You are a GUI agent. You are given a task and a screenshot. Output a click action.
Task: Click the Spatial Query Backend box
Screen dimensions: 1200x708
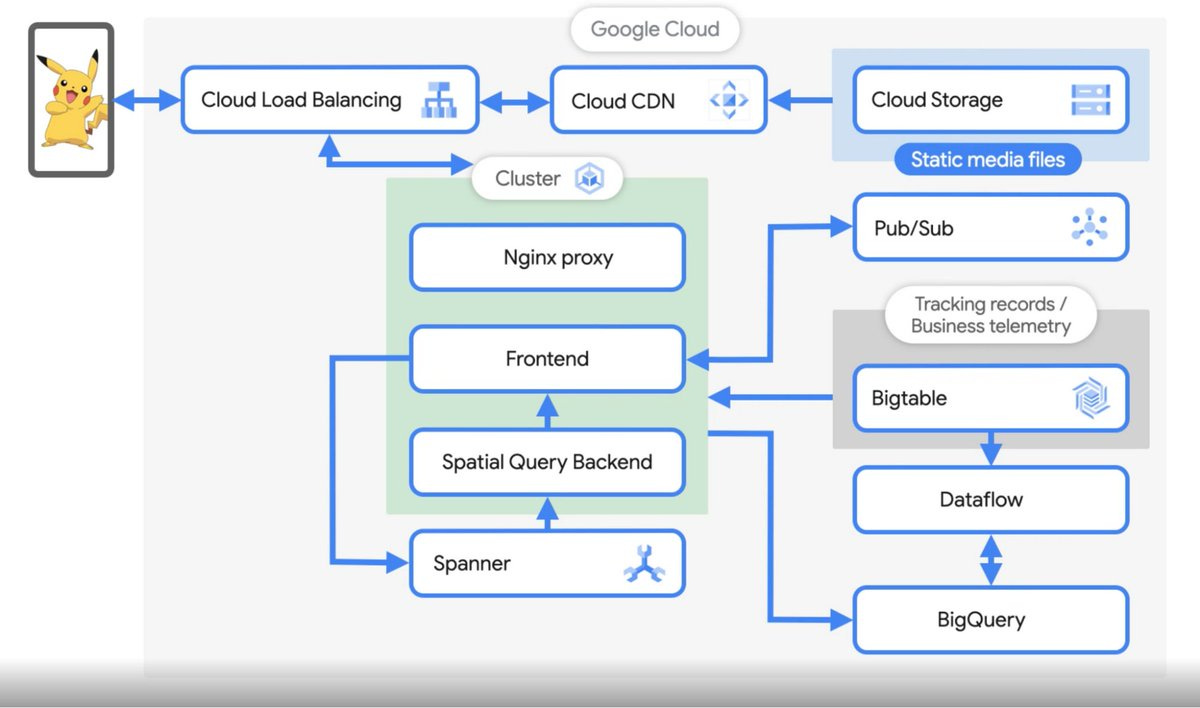coord(546,462)
